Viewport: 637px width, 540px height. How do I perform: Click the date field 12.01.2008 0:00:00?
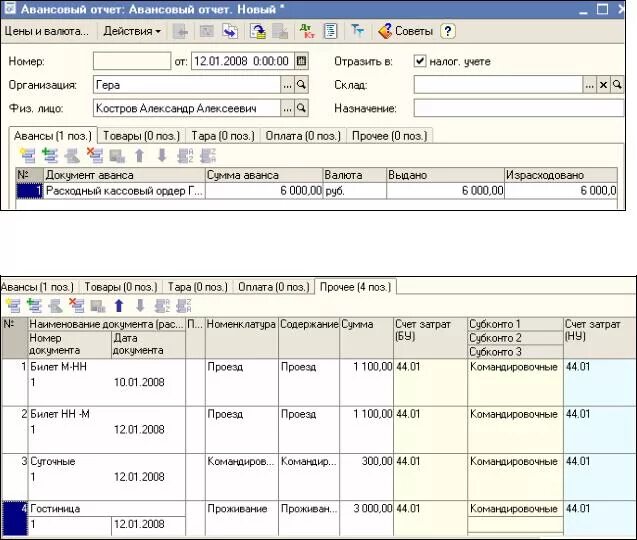(x=243, y=61)
